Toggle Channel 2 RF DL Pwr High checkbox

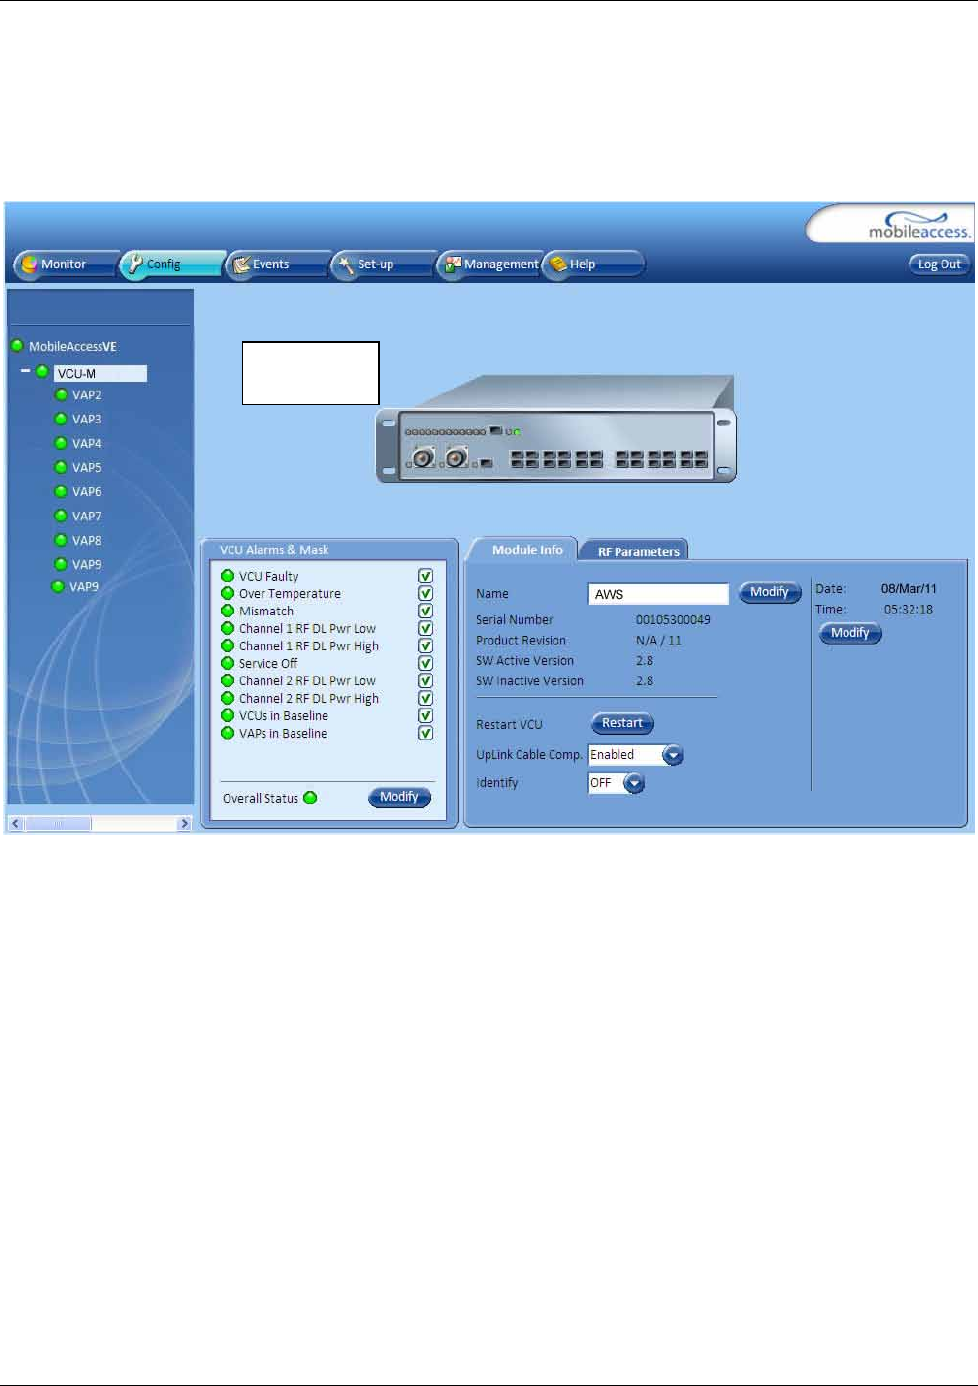pos(425,698)
